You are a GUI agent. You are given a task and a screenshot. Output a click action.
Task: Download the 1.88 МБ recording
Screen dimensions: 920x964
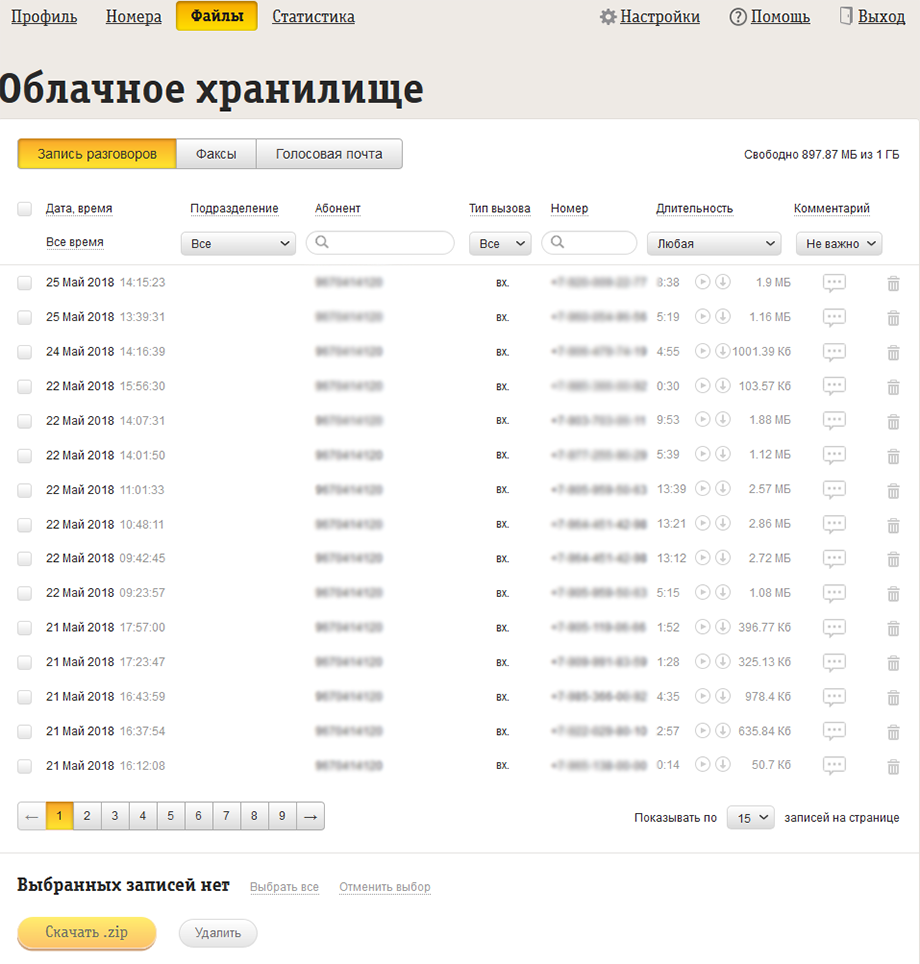coord(723,419)
